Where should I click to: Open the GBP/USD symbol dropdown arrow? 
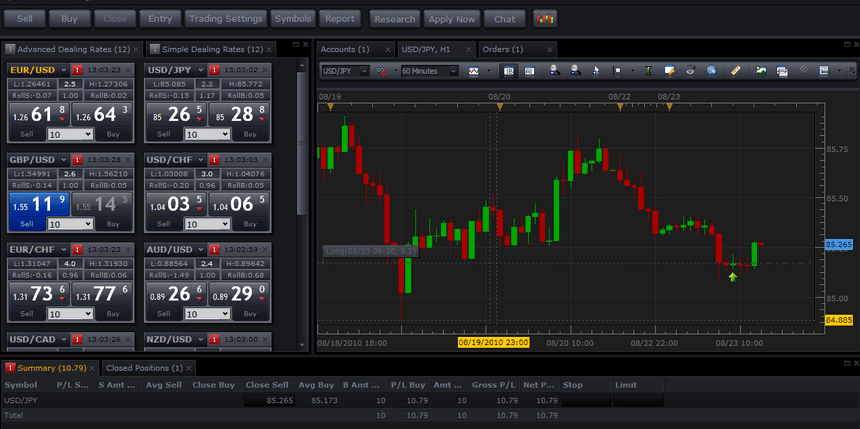(64, 160)
